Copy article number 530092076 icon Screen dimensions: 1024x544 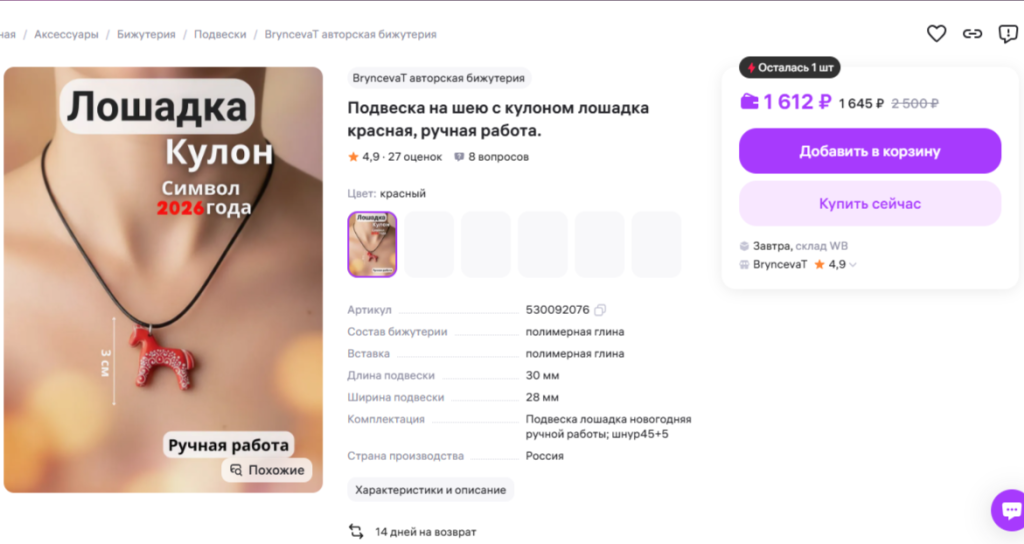pyautogui.click(x=600, y=310)
